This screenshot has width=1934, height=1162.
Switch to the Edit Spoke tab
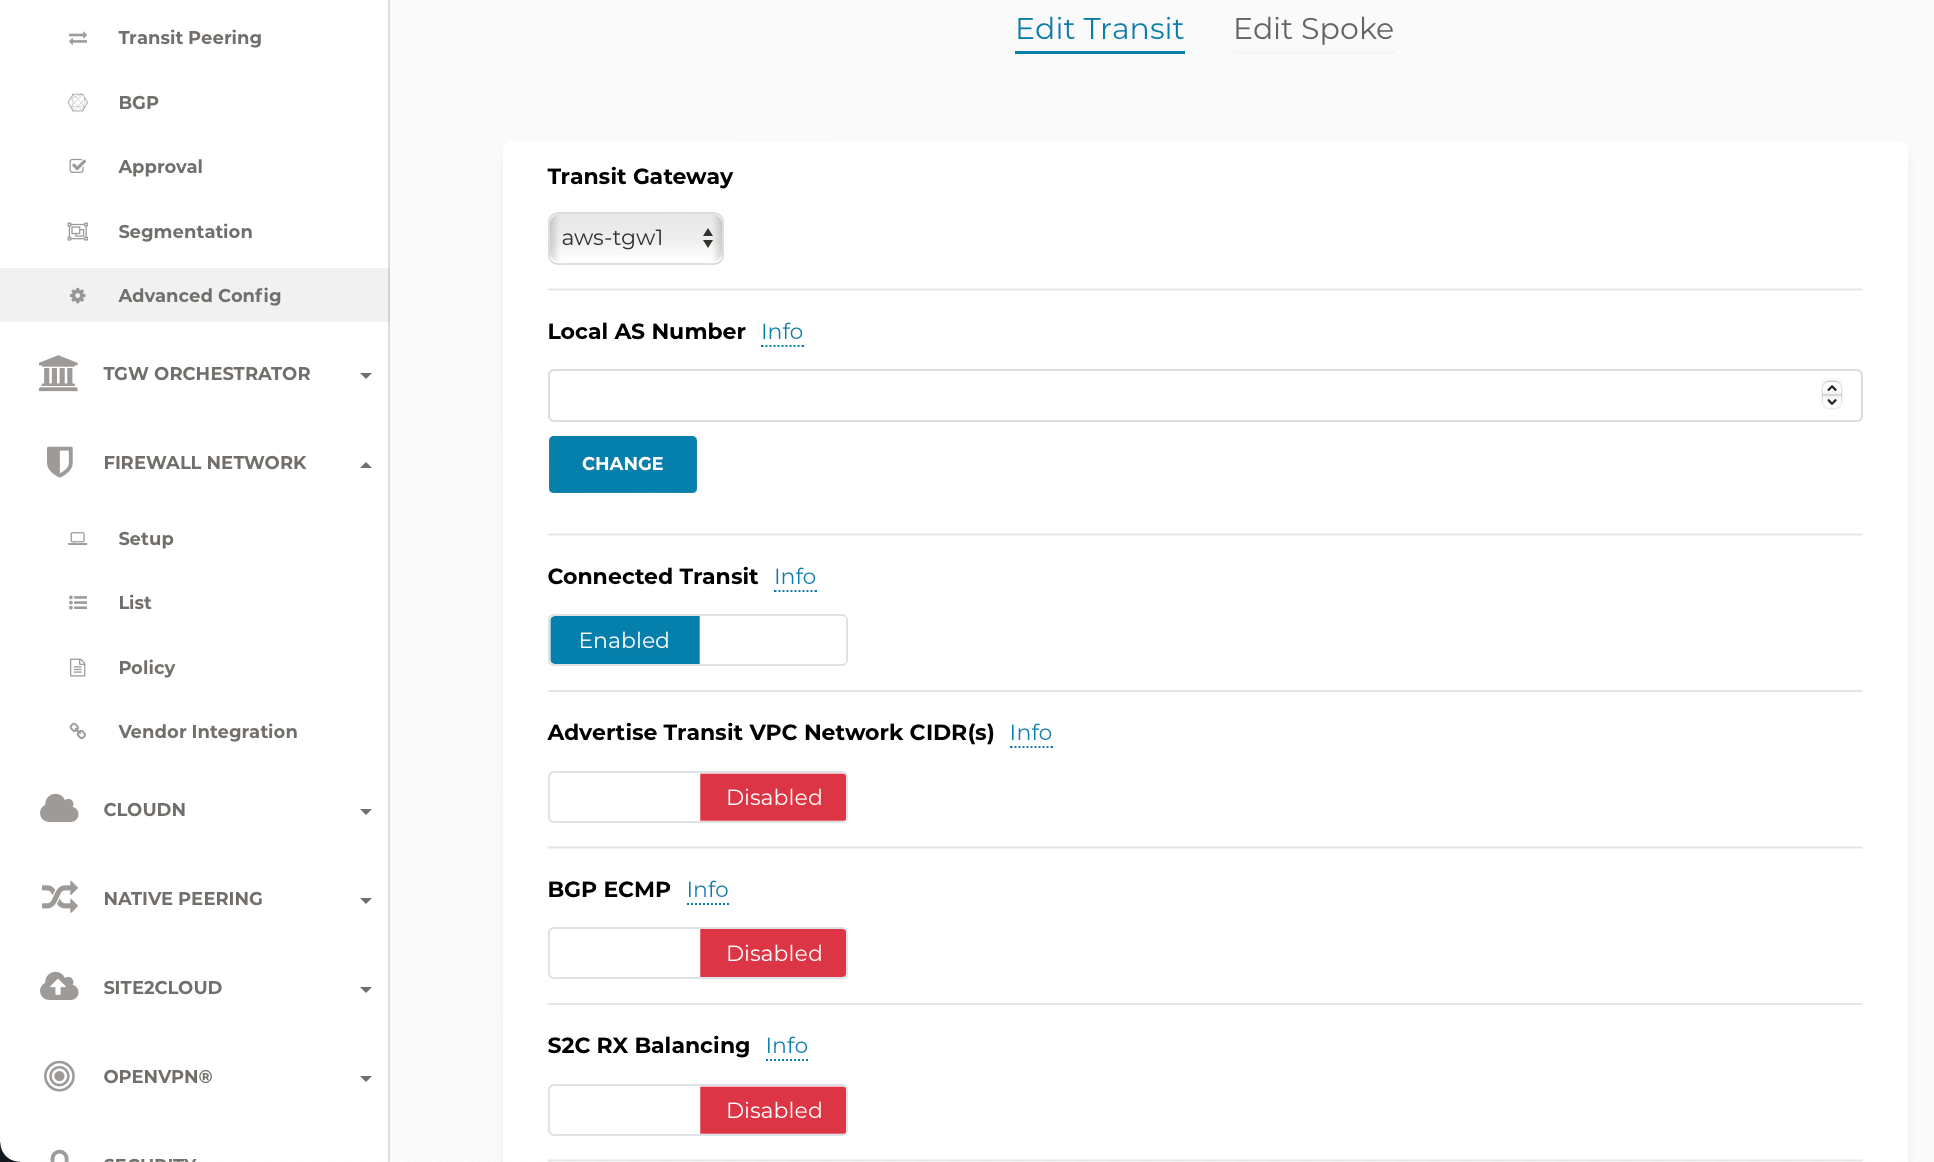(1313, 30)
